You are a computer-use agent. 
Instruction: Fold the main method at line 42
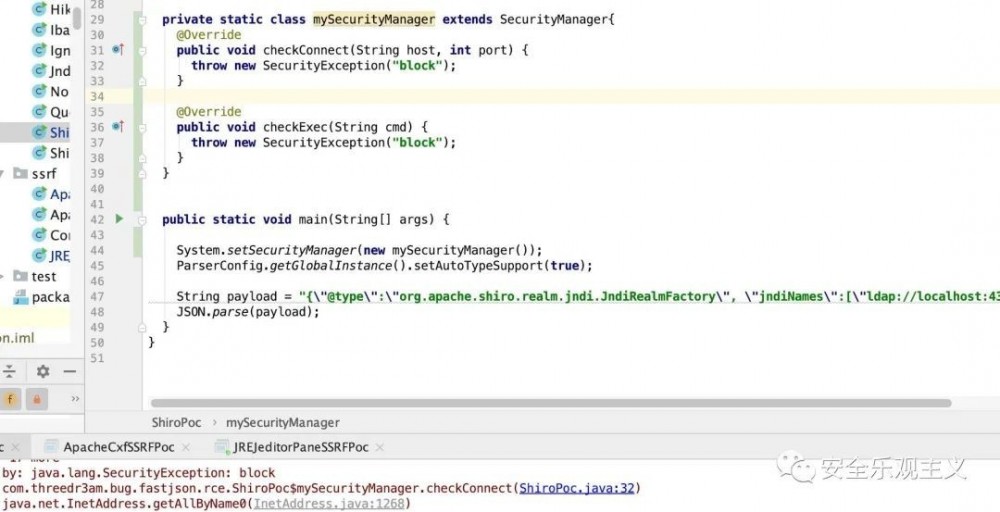tap(142, 219)
